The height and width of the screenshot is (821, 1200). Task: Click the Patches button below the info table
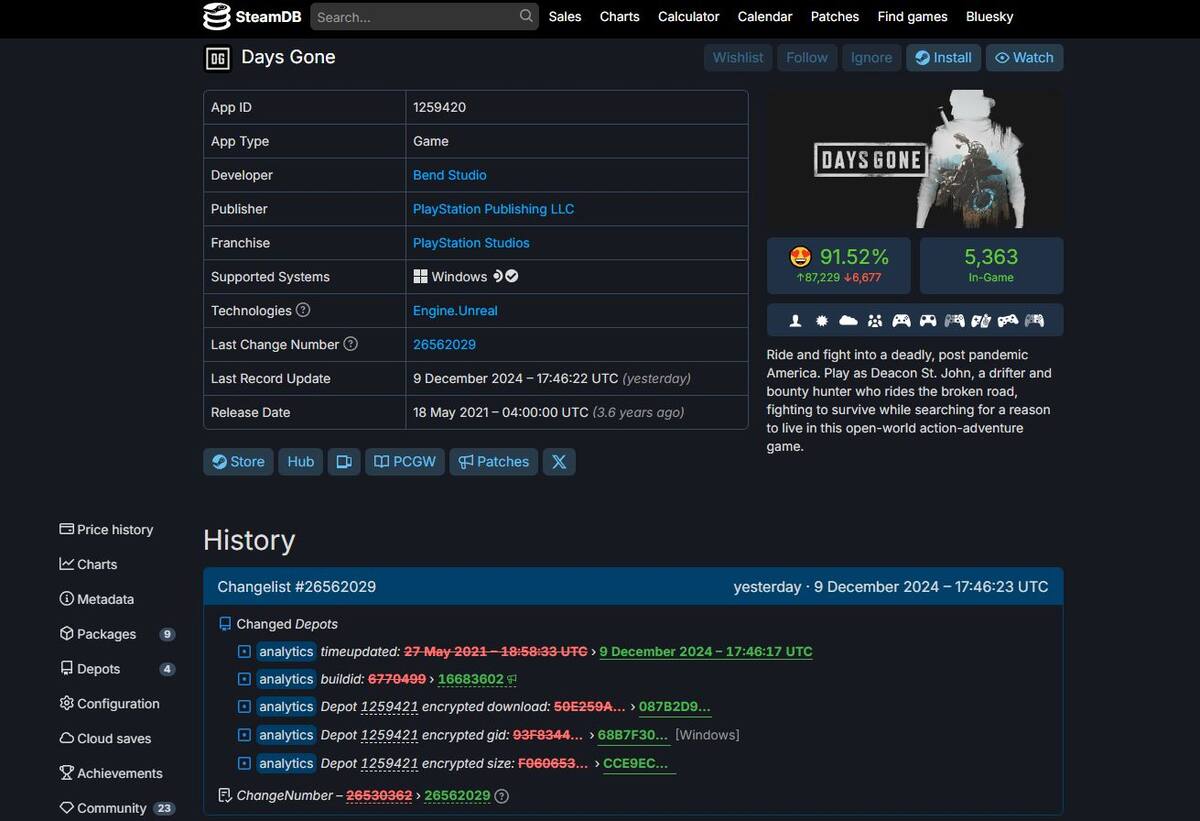pos(494,461)
